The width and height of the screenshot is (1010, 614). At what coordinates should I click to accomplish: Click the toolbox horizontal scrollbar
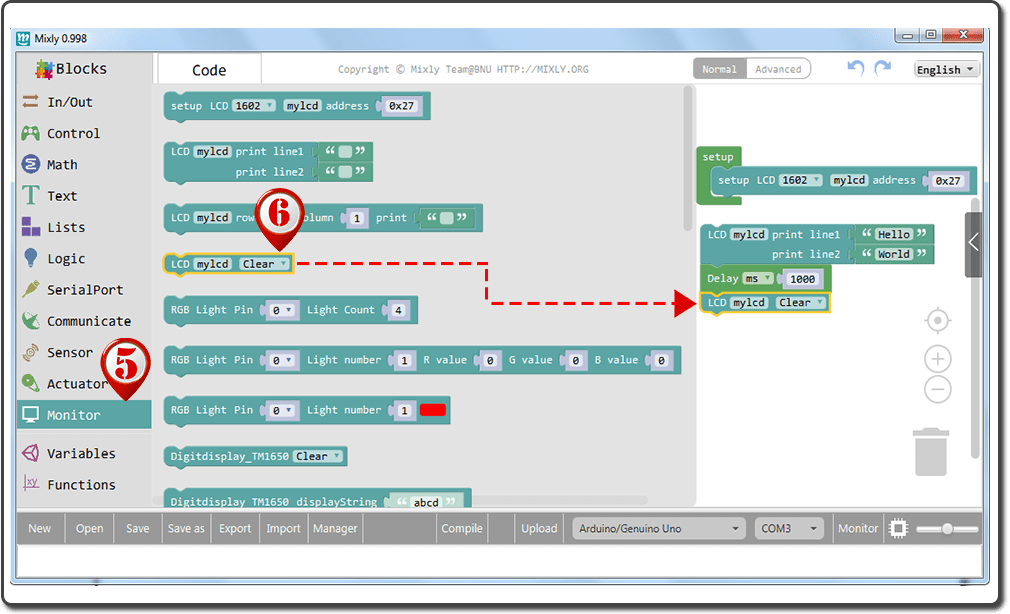click(x=399, y=500)
